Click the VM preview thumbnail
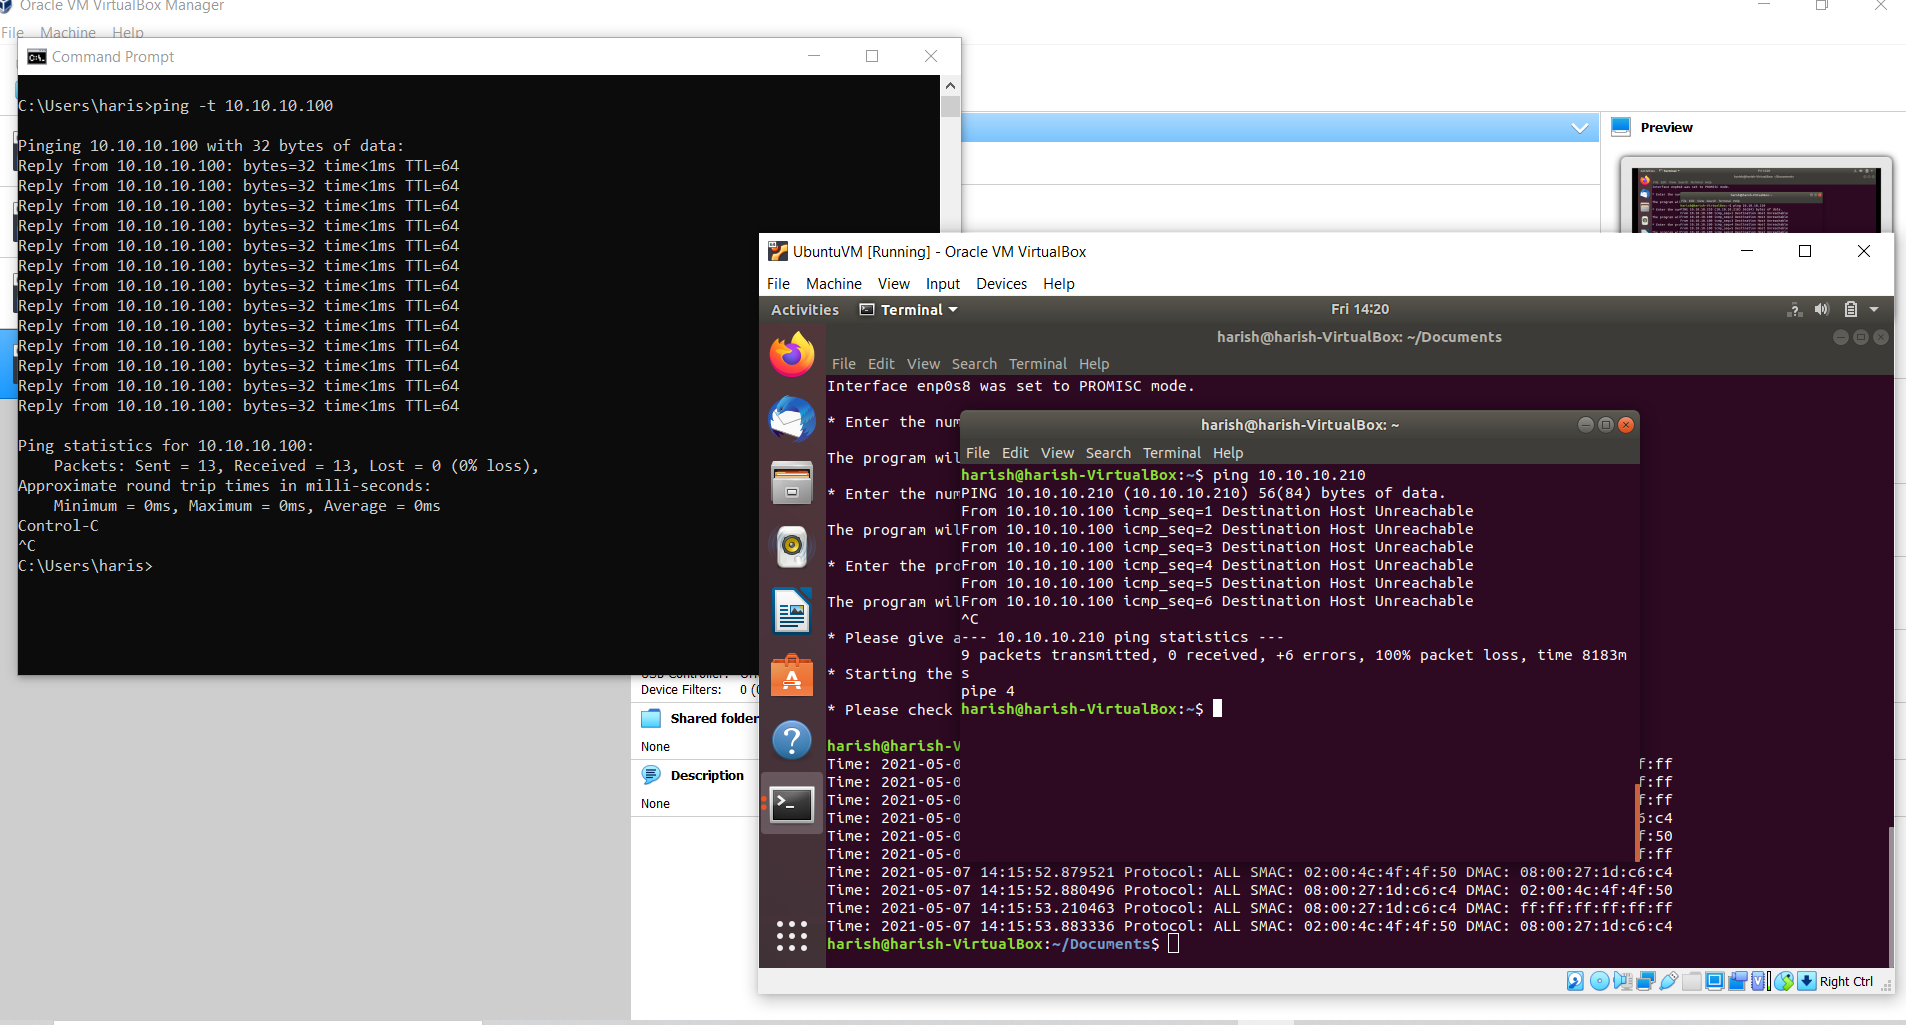Viewport: 1906px width, 1025px height. coord(1756,200)
